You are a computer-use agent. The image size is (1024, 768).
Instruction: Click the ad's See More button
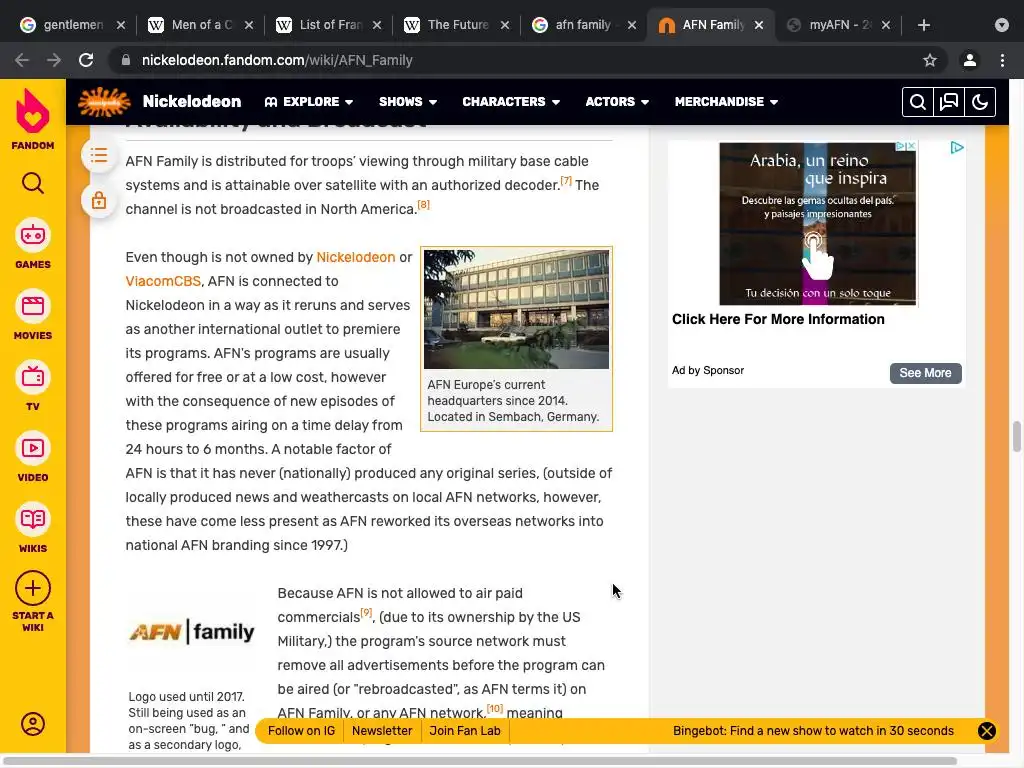click(925, 373)
